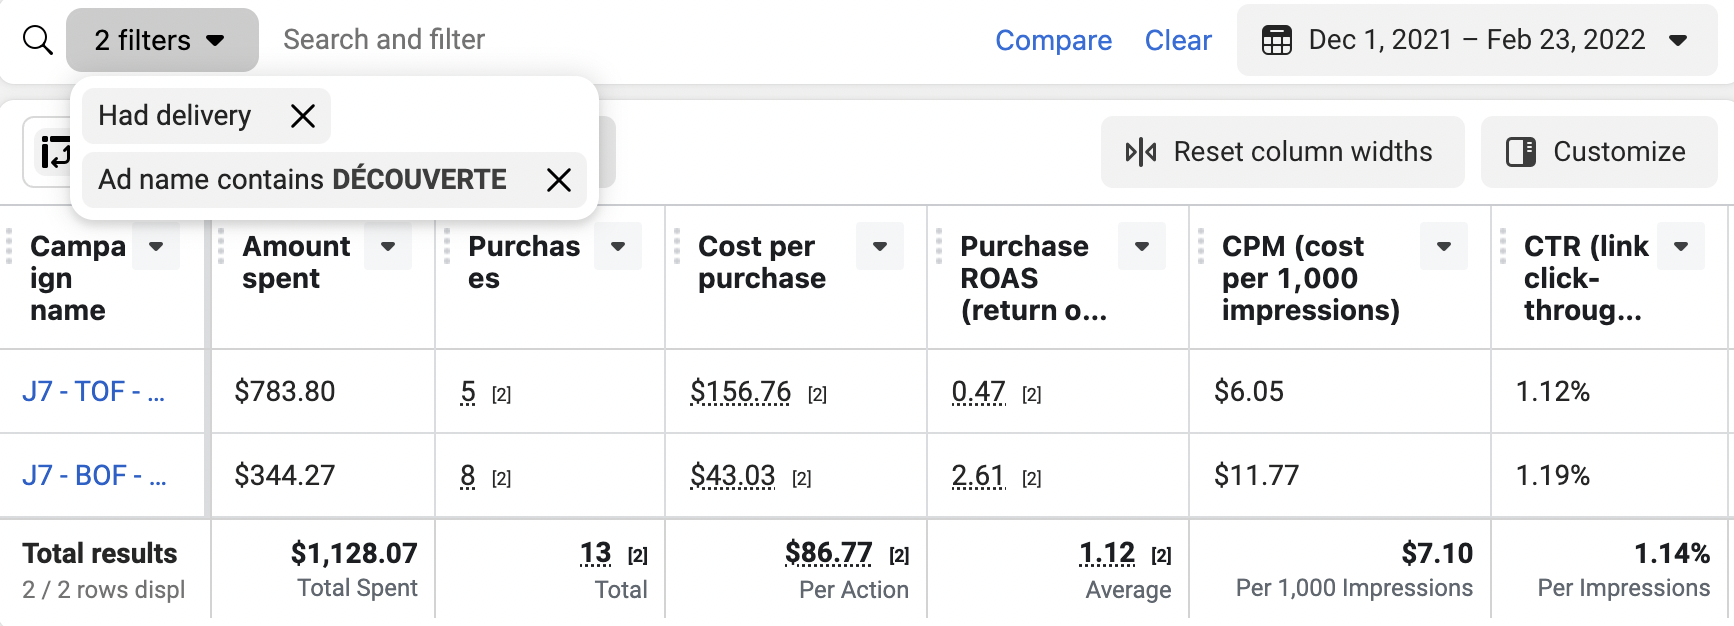Remove the Ad name contains DÉCOUVERTE filter
This screenshot has height=626, width=1734.
559,180
